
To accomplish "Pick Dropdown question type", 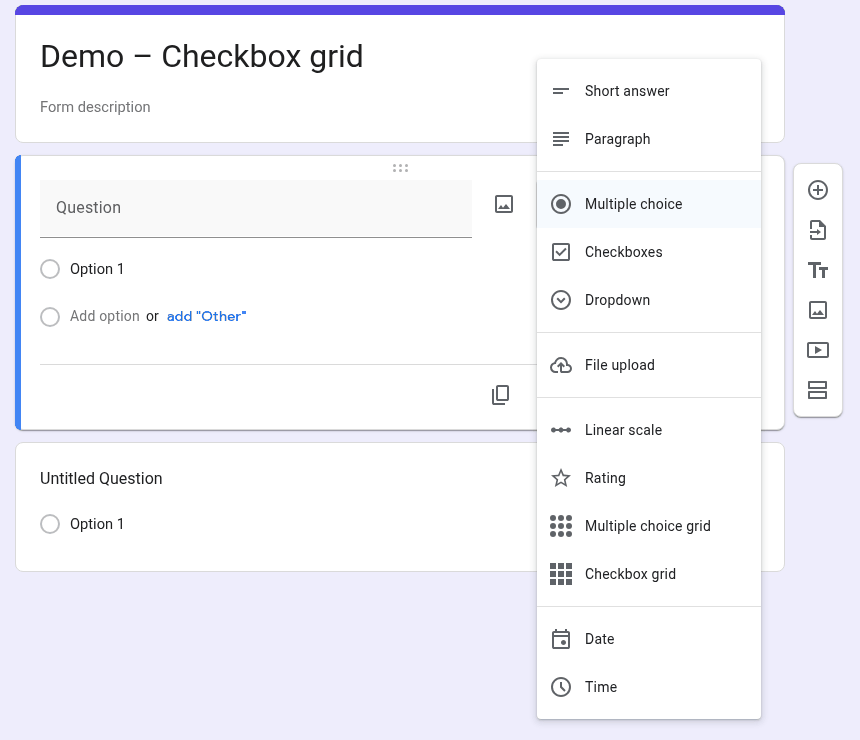I will 649,300.
